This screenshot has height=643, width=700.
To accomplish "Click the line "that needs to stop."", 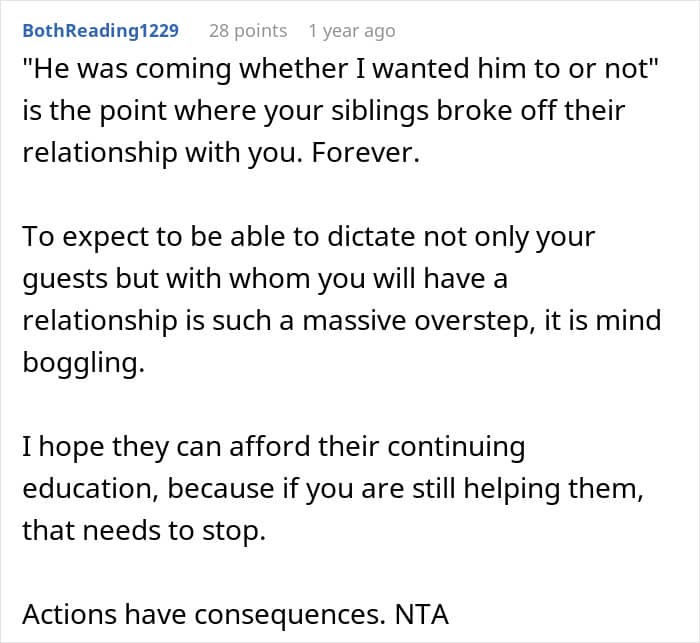I will tap(144, 530).
